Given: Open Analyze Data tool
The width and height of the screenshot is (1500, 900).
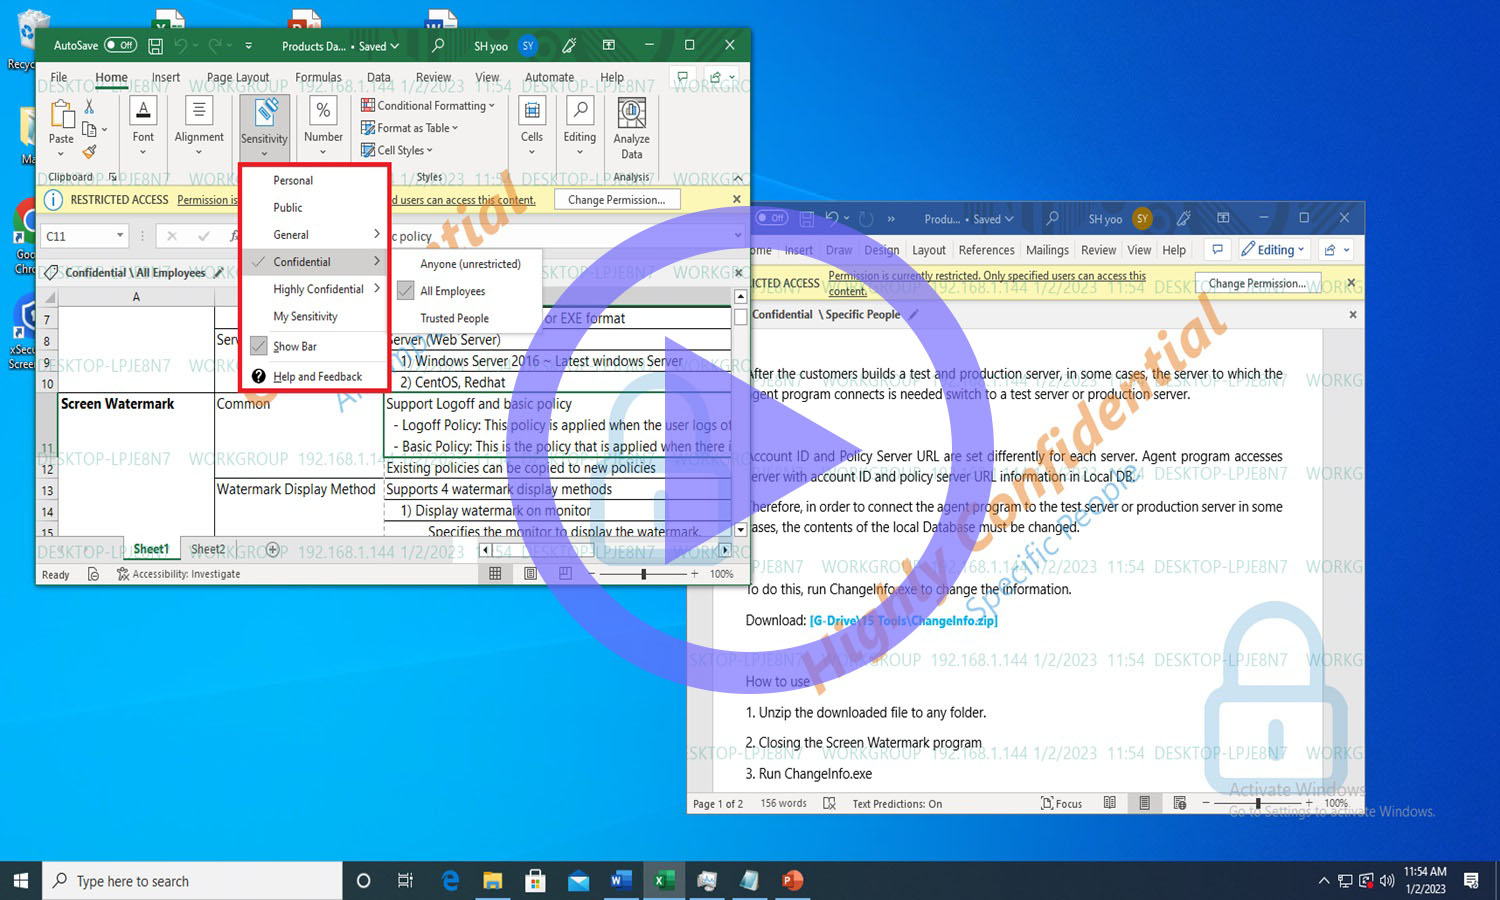Looking at the screenshot, I should click(631, 128).
